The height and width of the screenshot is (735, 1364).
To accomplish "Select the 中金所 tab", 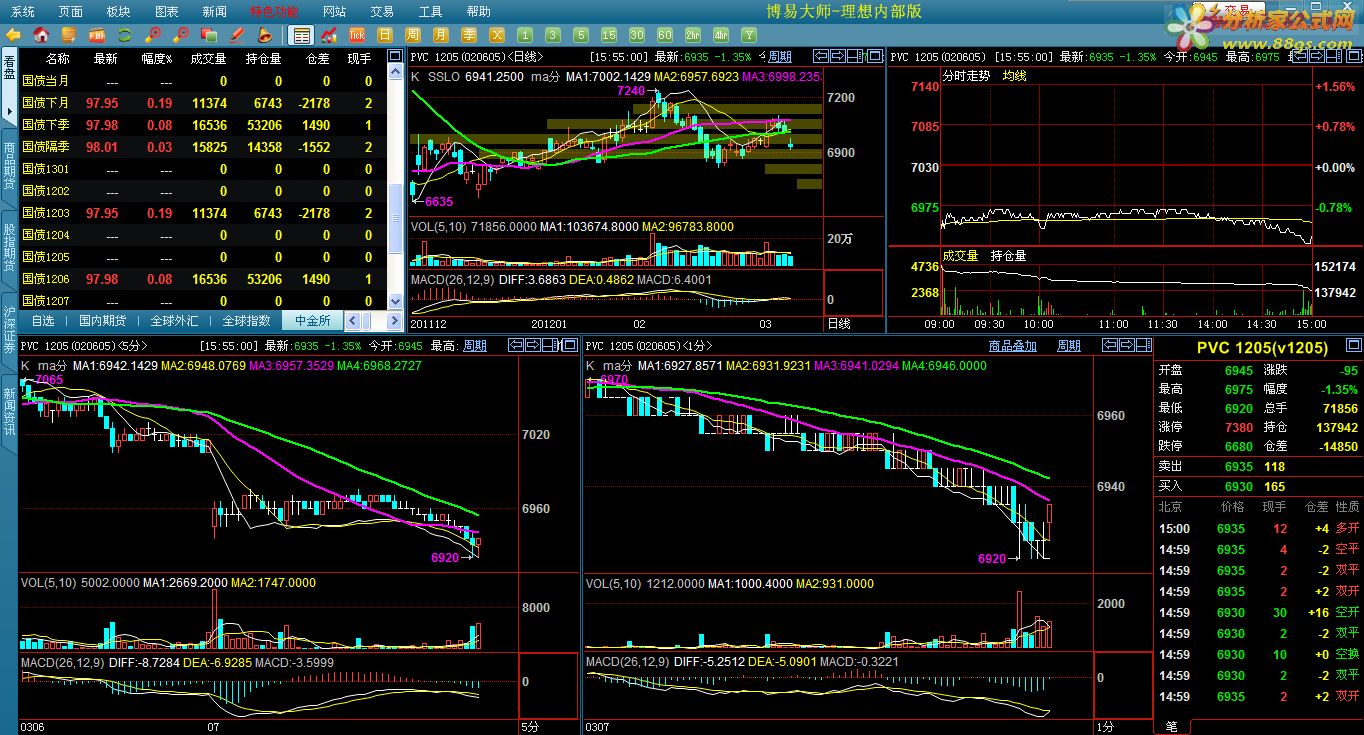I will click(312, 321).
